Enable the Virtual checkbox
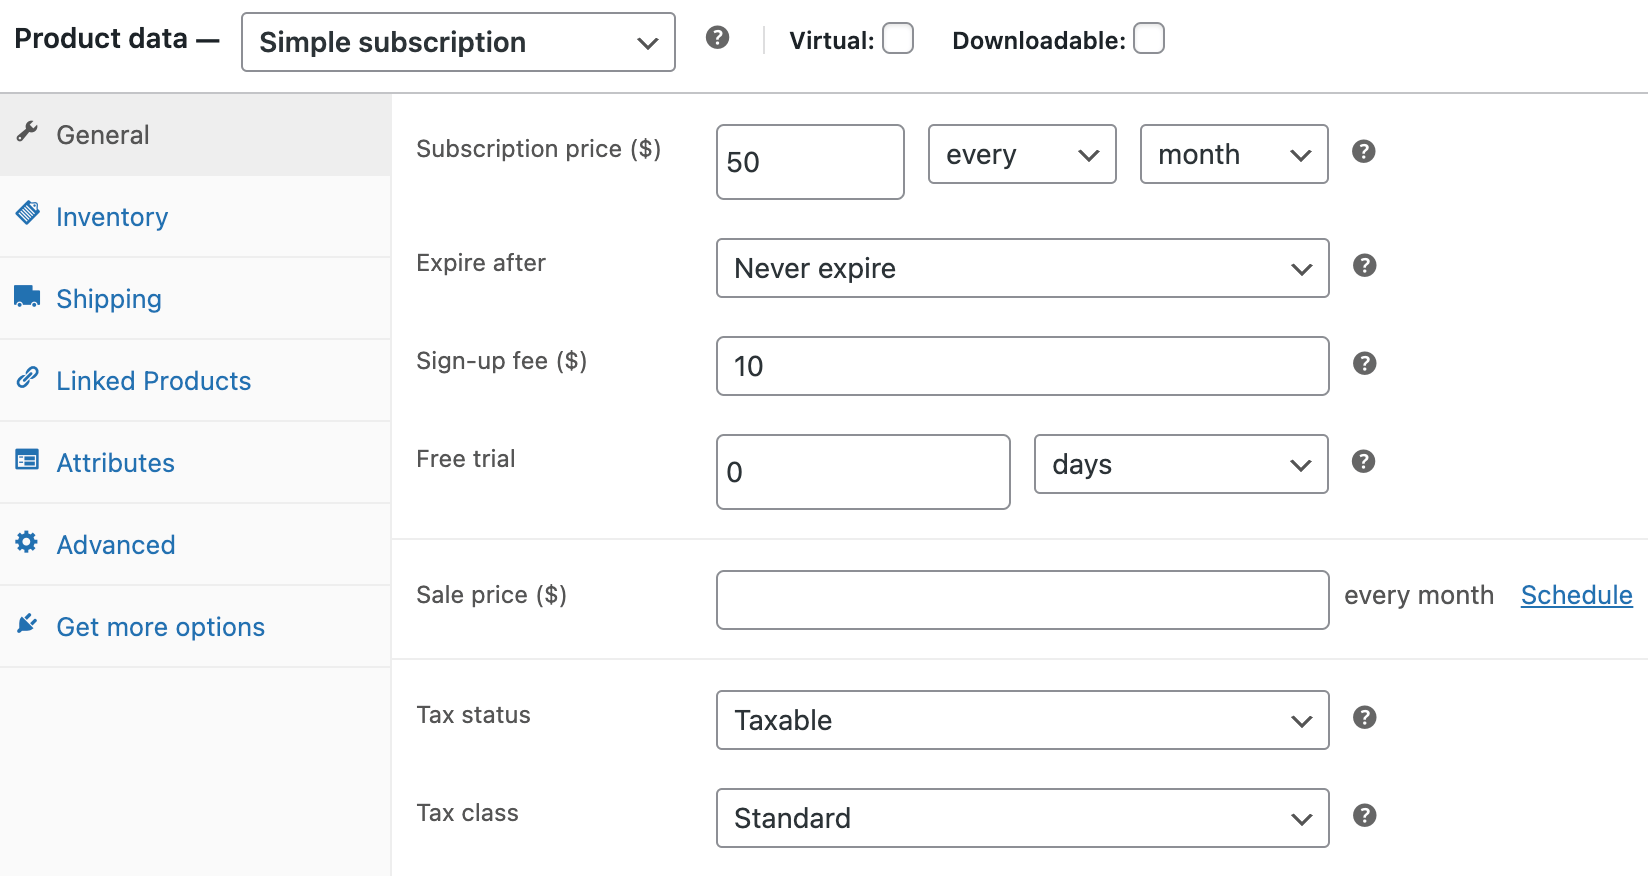 coord(898,38)
